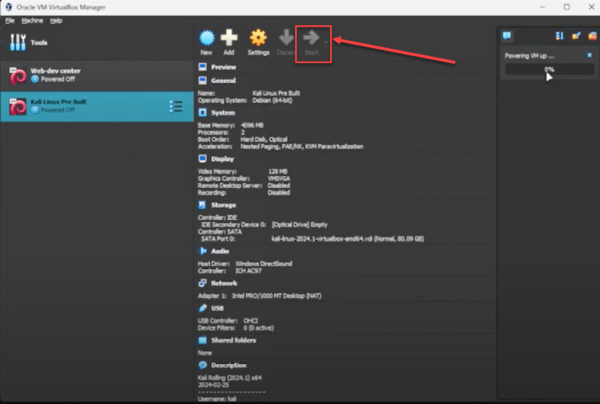Open the Start button dropdown arrow

[x=327, y=40]
